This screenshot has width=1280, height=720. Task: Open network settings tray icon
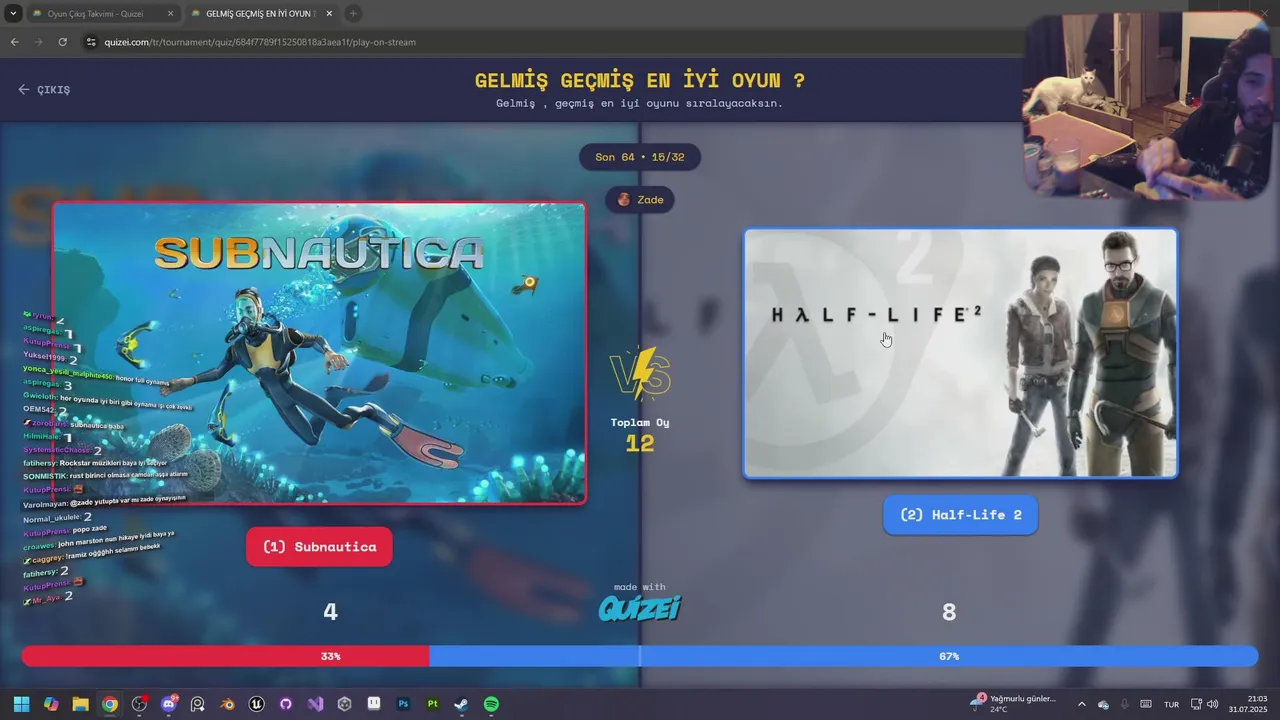1196,704
